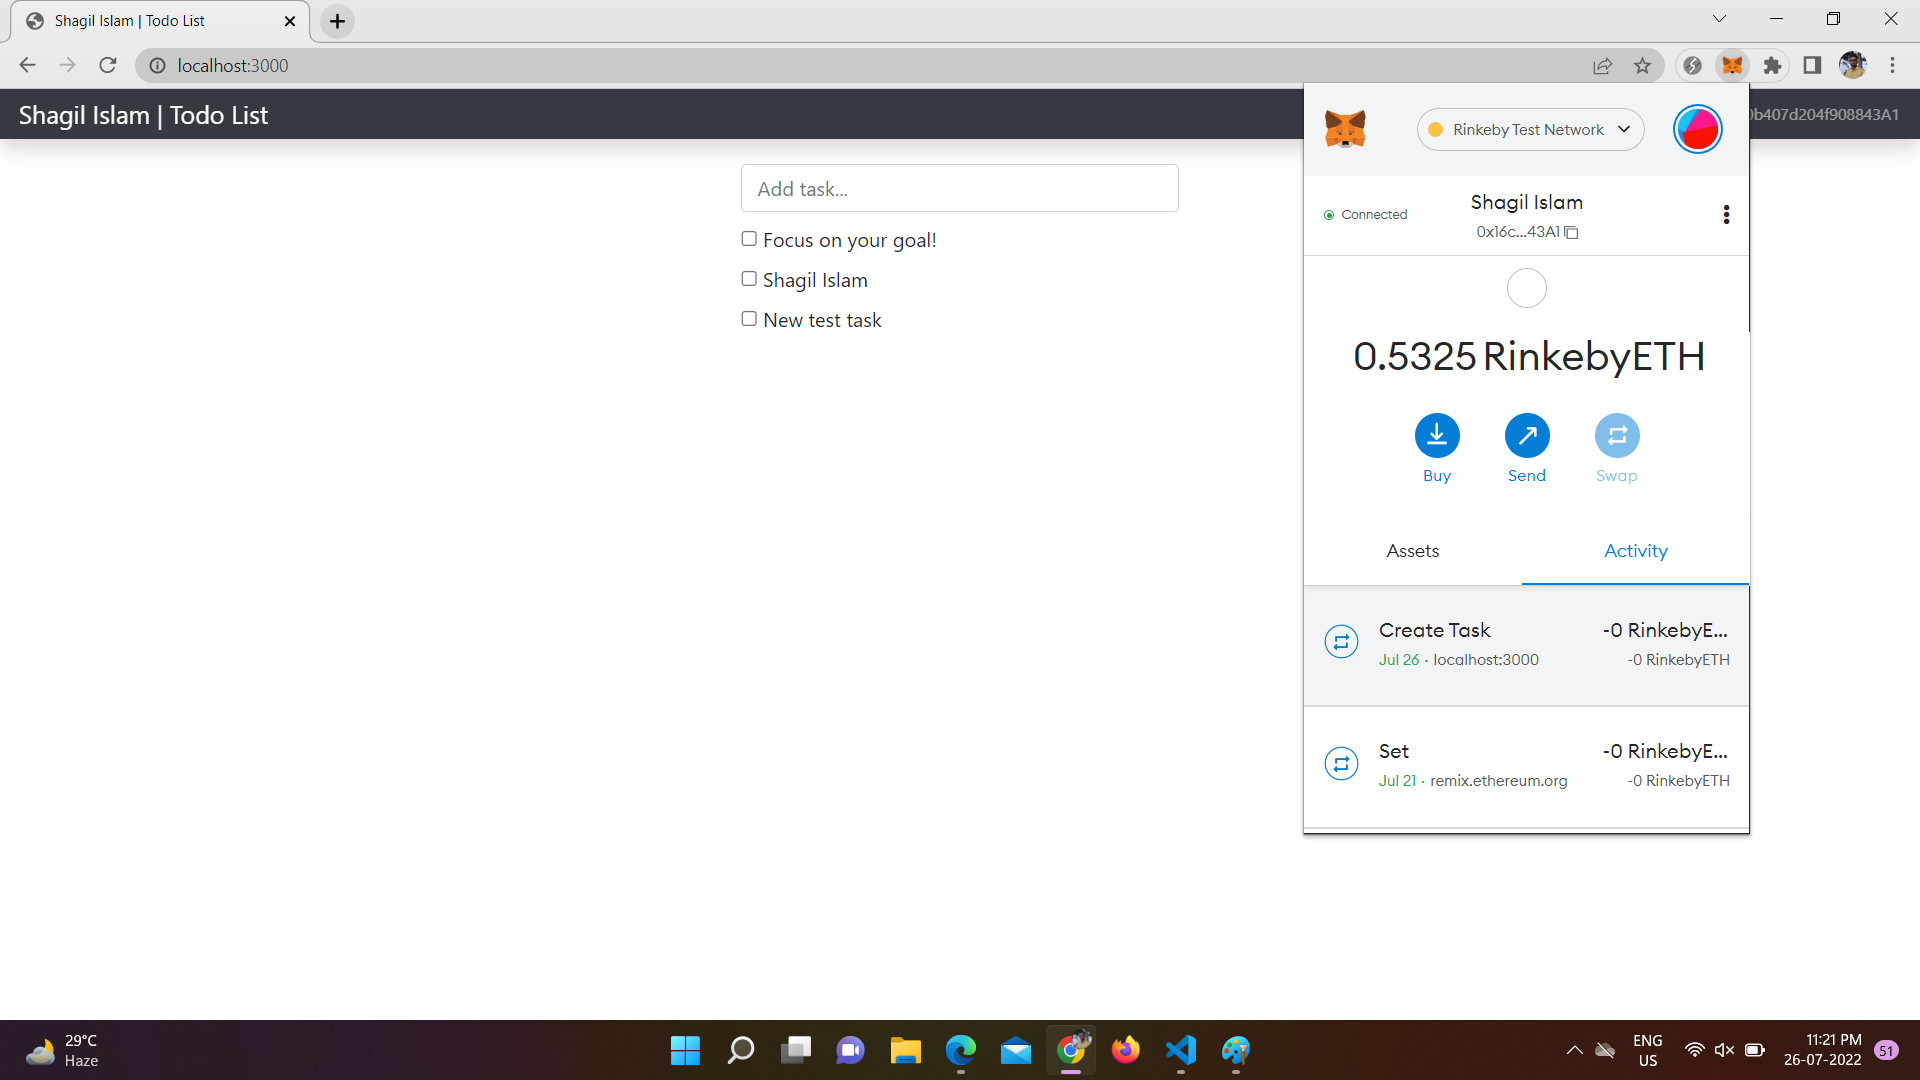Open account options three-dot menu
This screenshot has width=1920, height=1080.
pyautogui.click(x=1726, y=215)
